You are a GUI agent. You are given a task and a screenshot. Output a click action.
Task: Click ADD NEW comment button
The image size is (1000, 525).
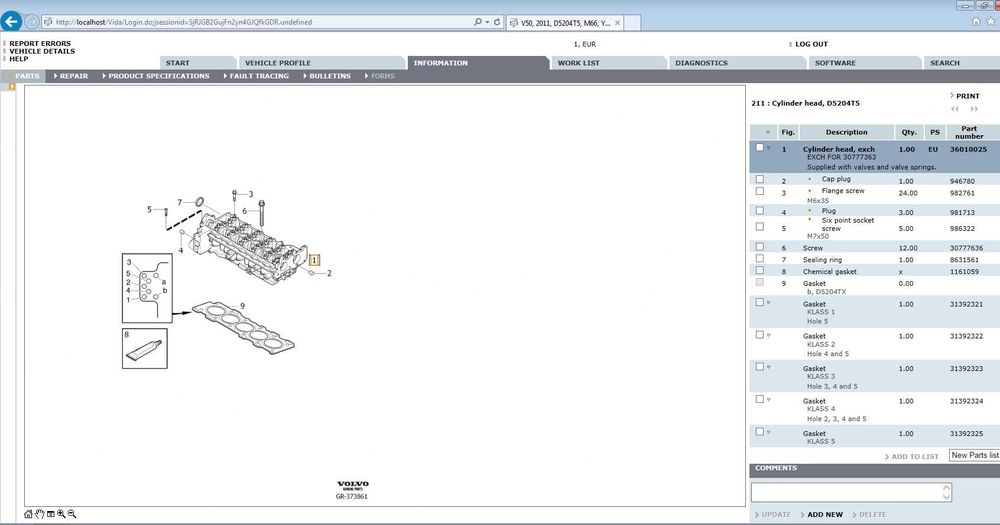click(x=825, y=514)
